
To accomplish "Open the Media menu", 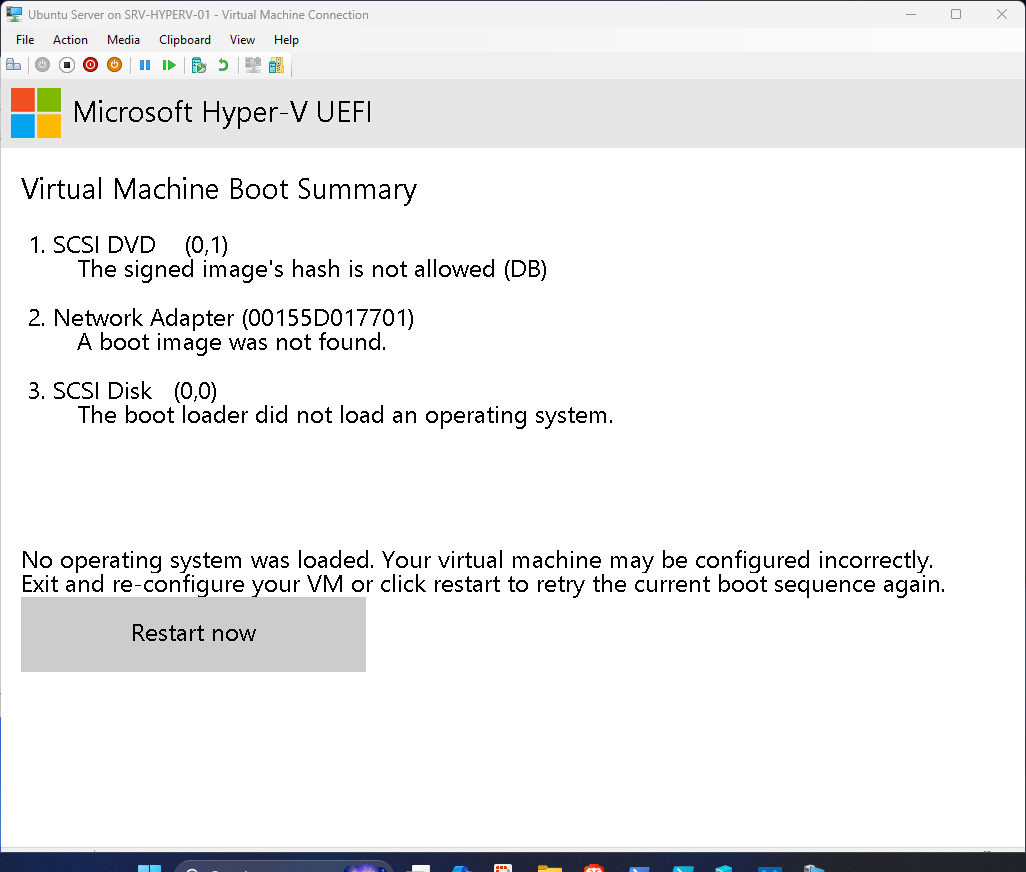I will pyautogui.click(x=123, y=40).
